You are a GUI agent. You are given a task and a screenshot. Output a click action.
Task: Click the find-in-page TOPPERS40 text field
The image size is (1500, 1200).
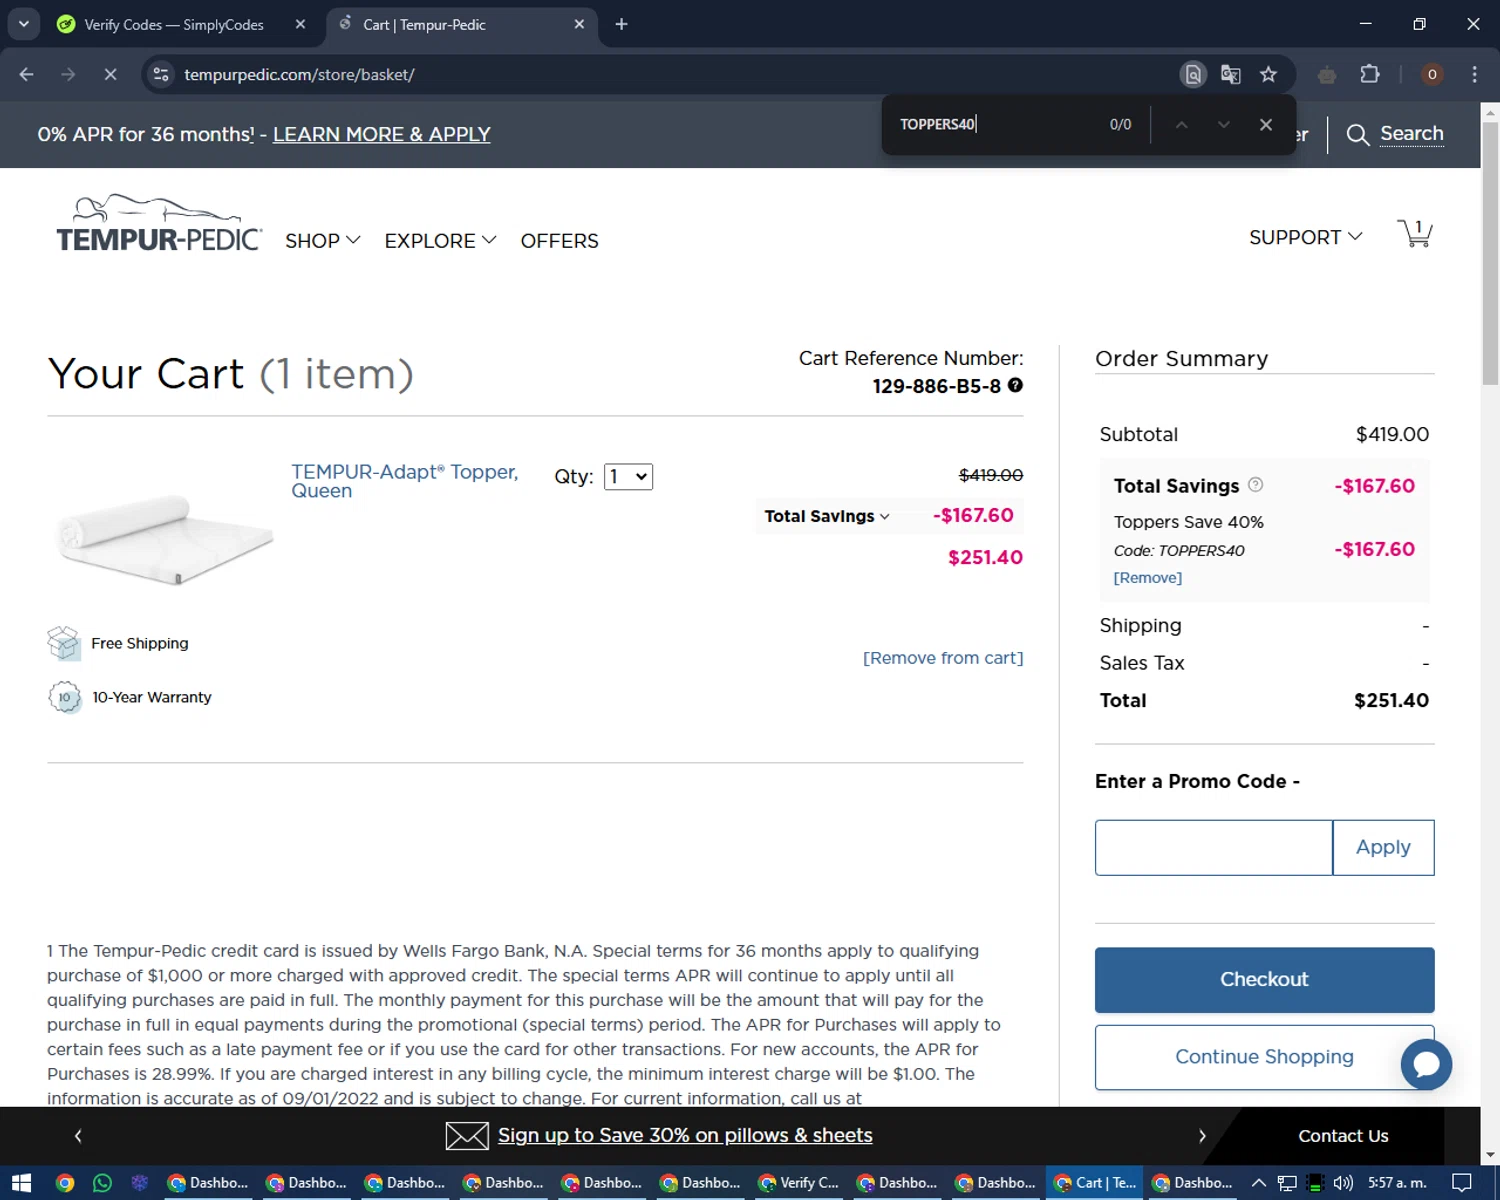(990, 124)
